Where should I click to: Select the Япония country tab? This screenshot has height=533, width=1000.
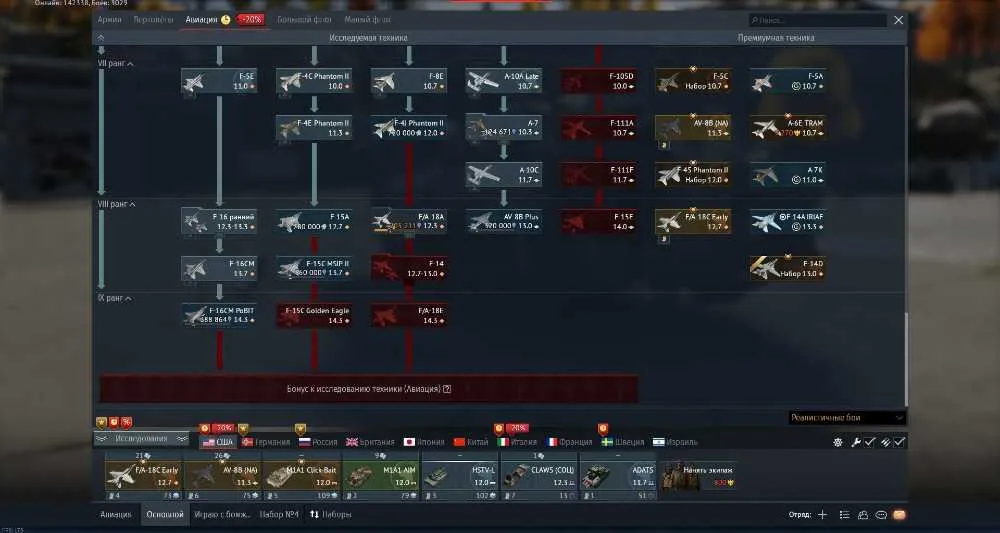click(x=425, y=442)
